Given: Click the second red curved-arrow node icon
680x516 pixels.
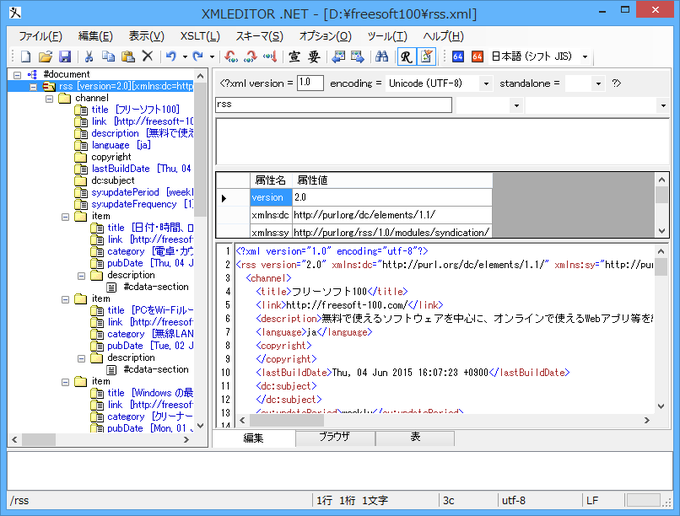Looking at the screenshot, I should coord(251,56).
